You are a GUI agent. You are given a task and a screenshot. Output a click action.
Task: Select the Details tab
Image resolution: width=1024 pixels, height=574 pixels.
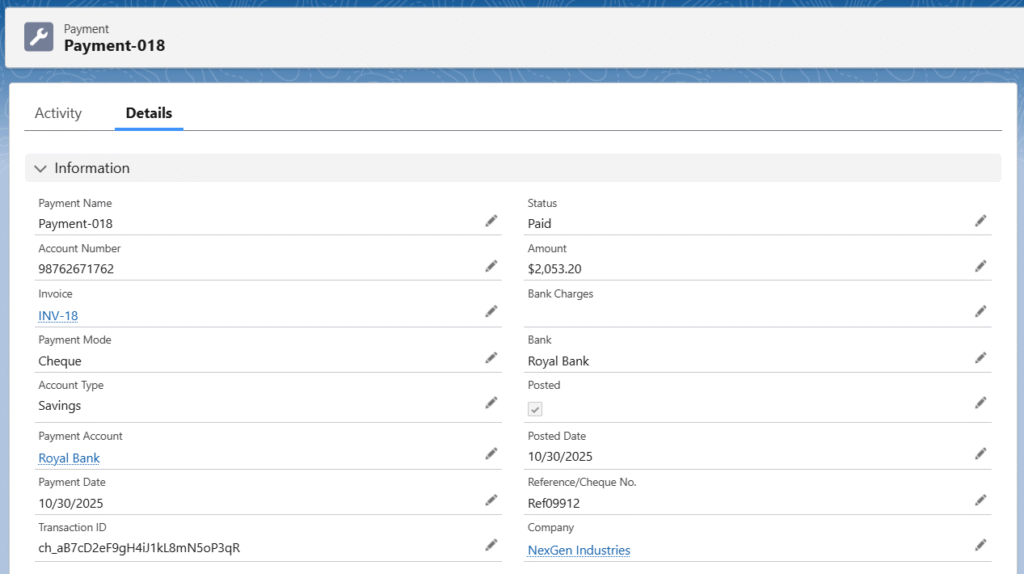coord(149,113)
